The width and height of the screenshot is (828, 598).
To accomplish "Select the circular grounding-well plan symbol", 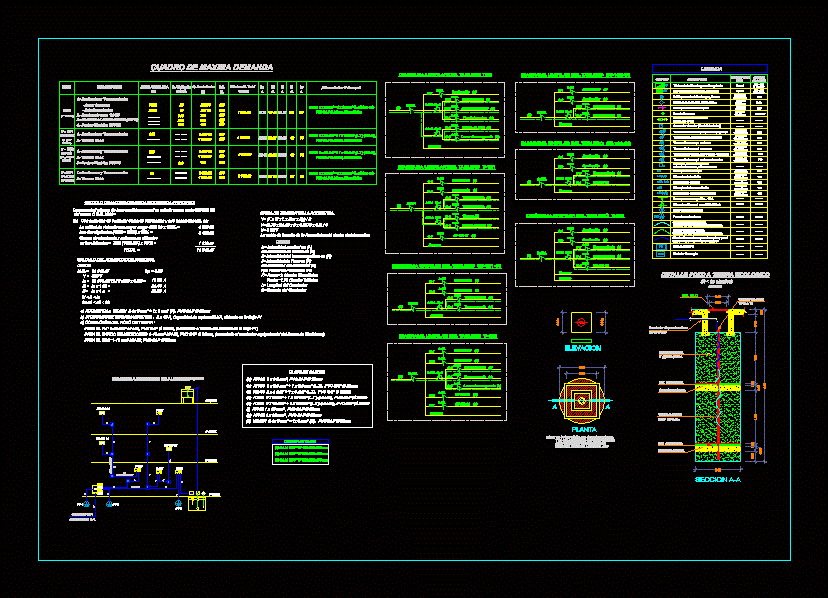I will (x=581, y=400).
